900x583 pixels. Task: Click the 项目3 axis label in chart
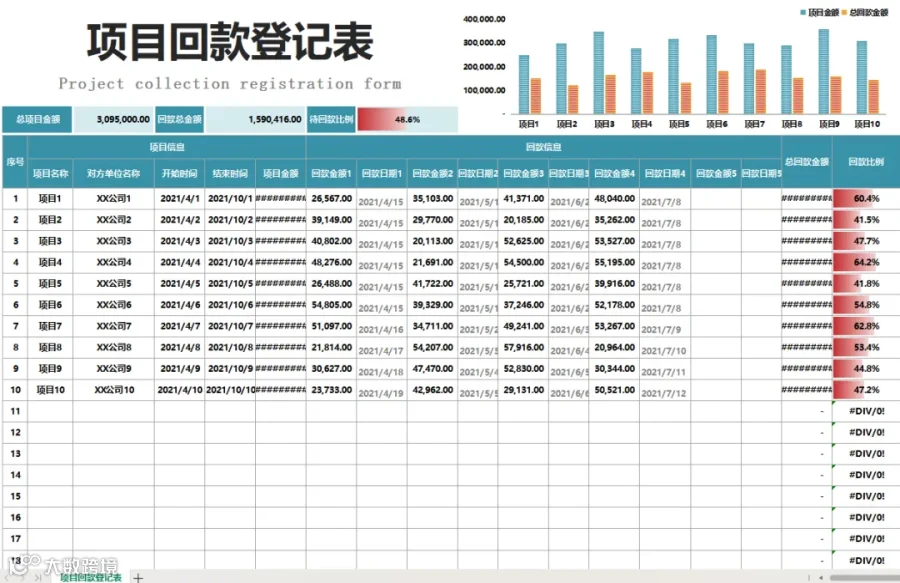(604, 124)
